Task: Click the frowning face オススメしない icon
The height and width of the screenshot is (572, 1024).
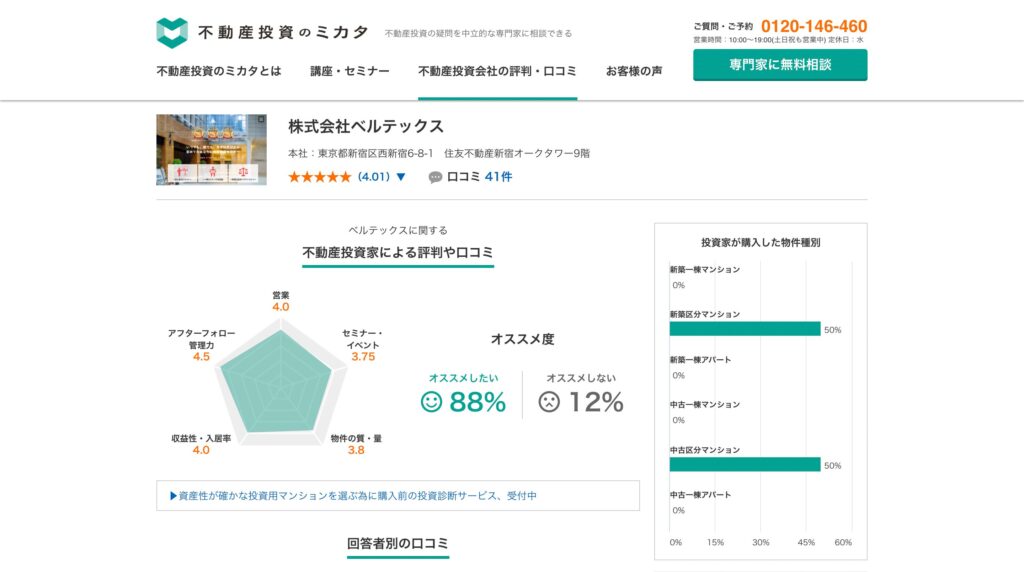Action: point(549,402)
